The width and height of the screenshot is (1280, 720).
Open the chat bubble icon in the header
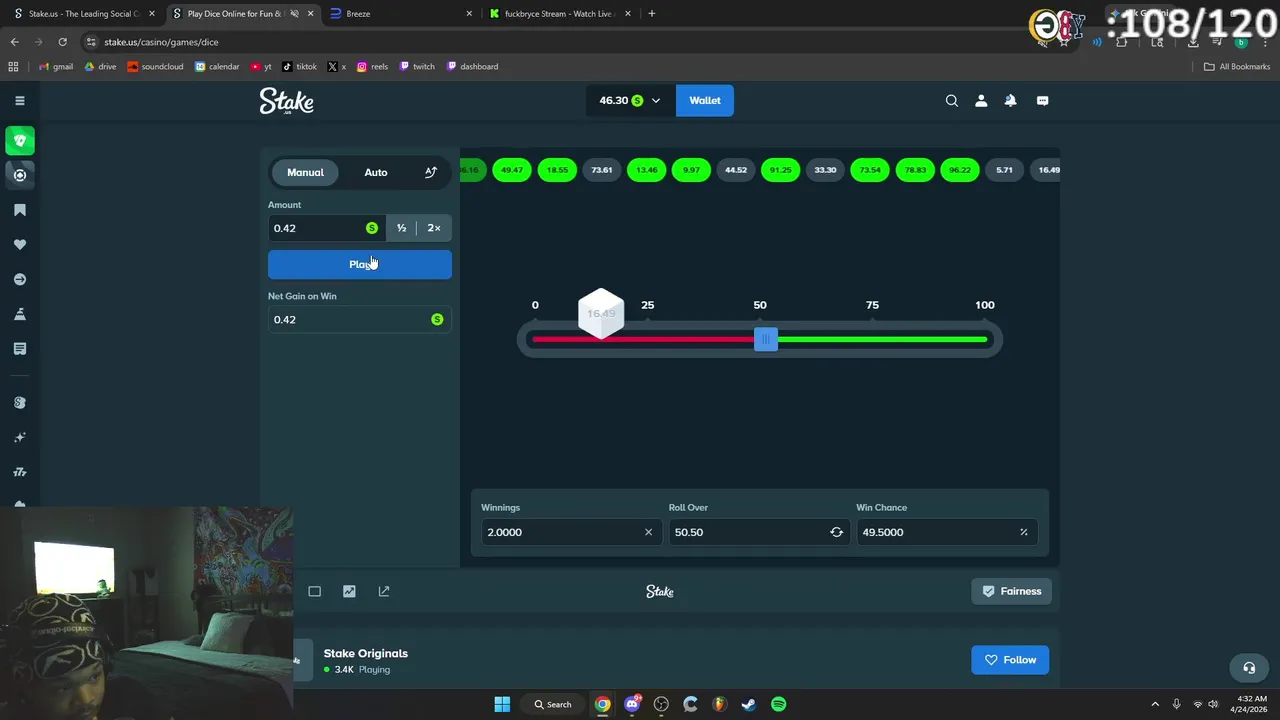pos(1042,101)
